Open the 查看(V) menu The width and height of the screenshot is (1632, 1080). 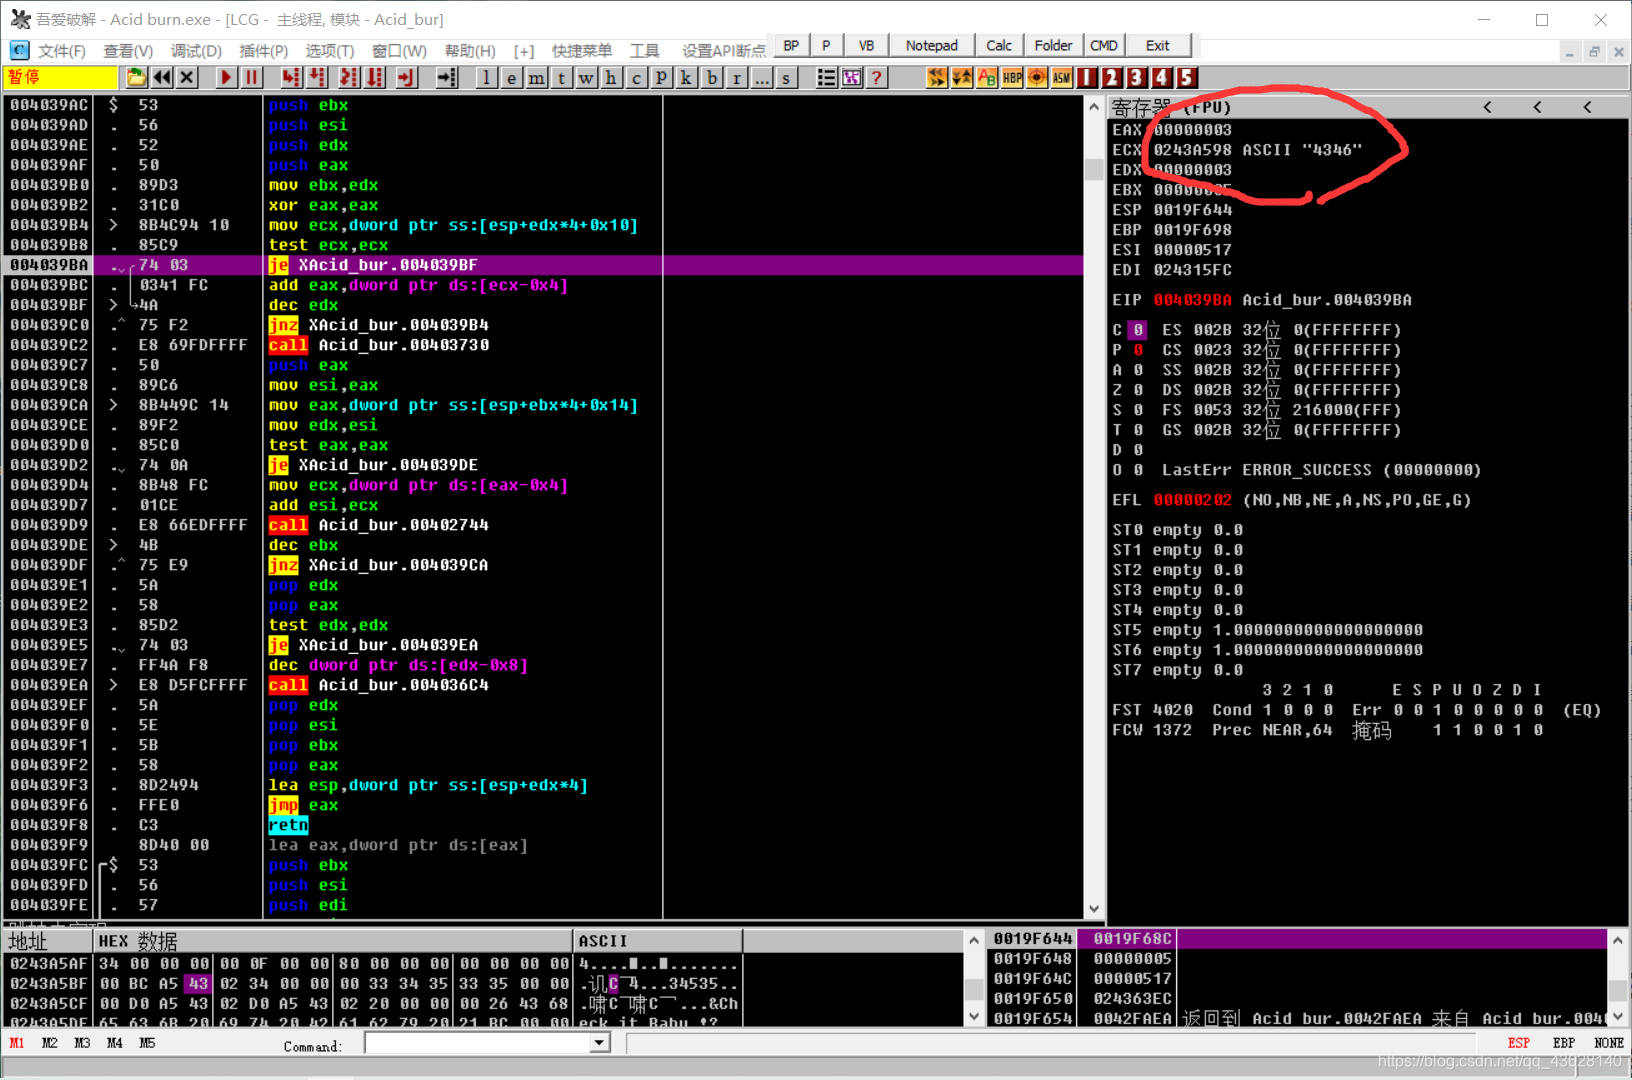point(128,51)
